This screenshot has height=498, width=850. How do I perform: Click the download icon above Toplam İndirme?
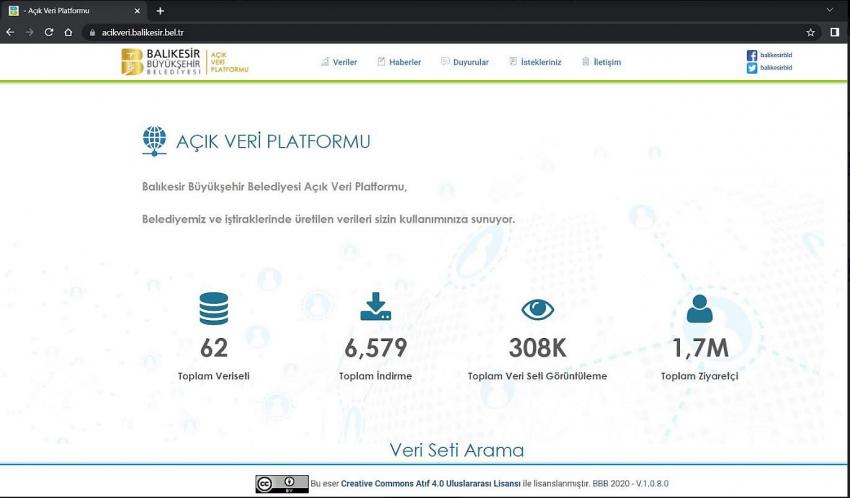pos(375,308)
